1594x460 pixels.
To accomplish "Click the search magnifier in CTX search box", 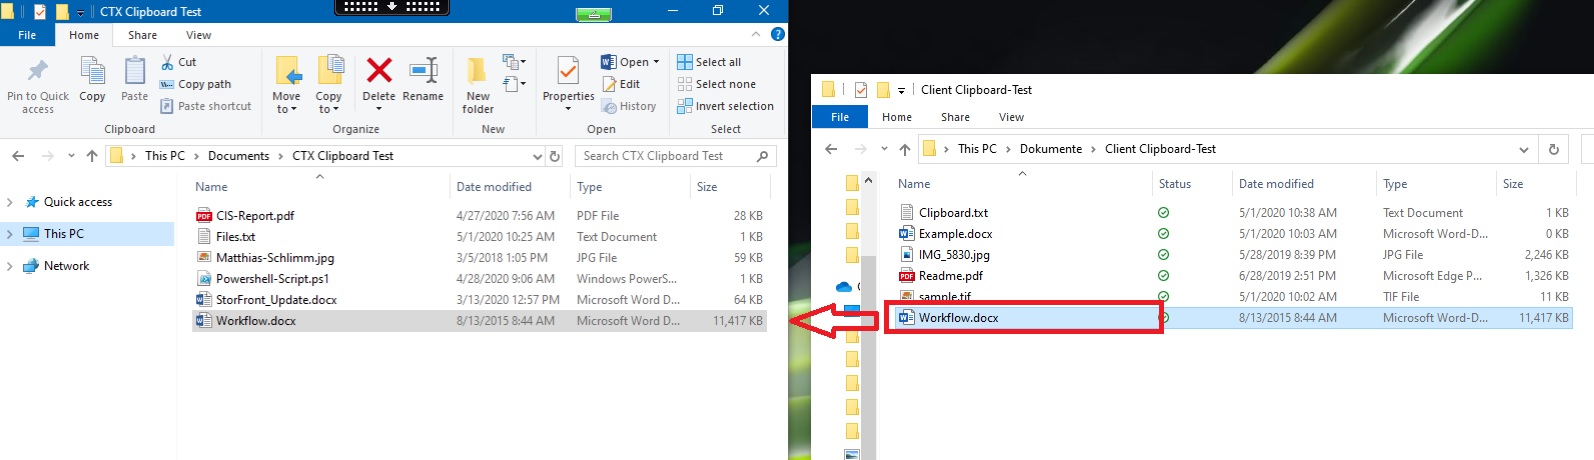I will click(763, 156).
